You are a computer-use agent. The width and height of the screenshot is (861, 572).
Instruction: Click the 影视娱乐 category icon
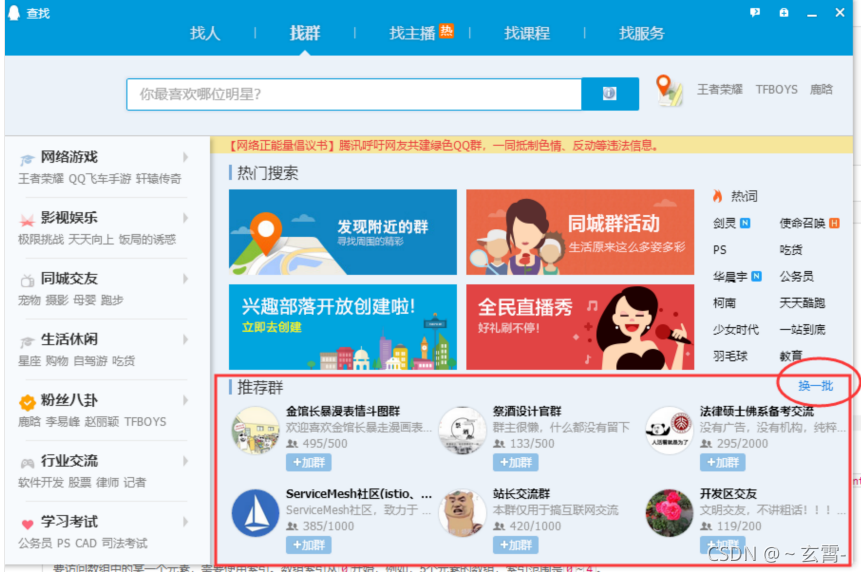click(27, 220)
